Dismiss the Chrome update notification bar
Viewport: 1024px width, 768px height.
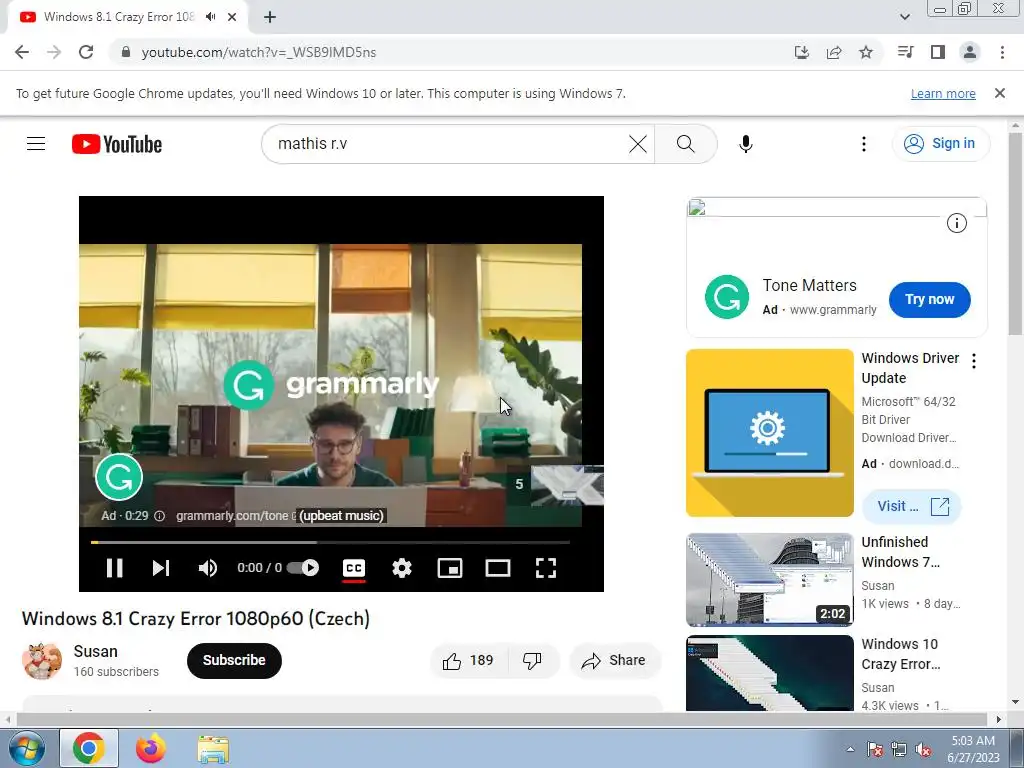(1000, 93)
